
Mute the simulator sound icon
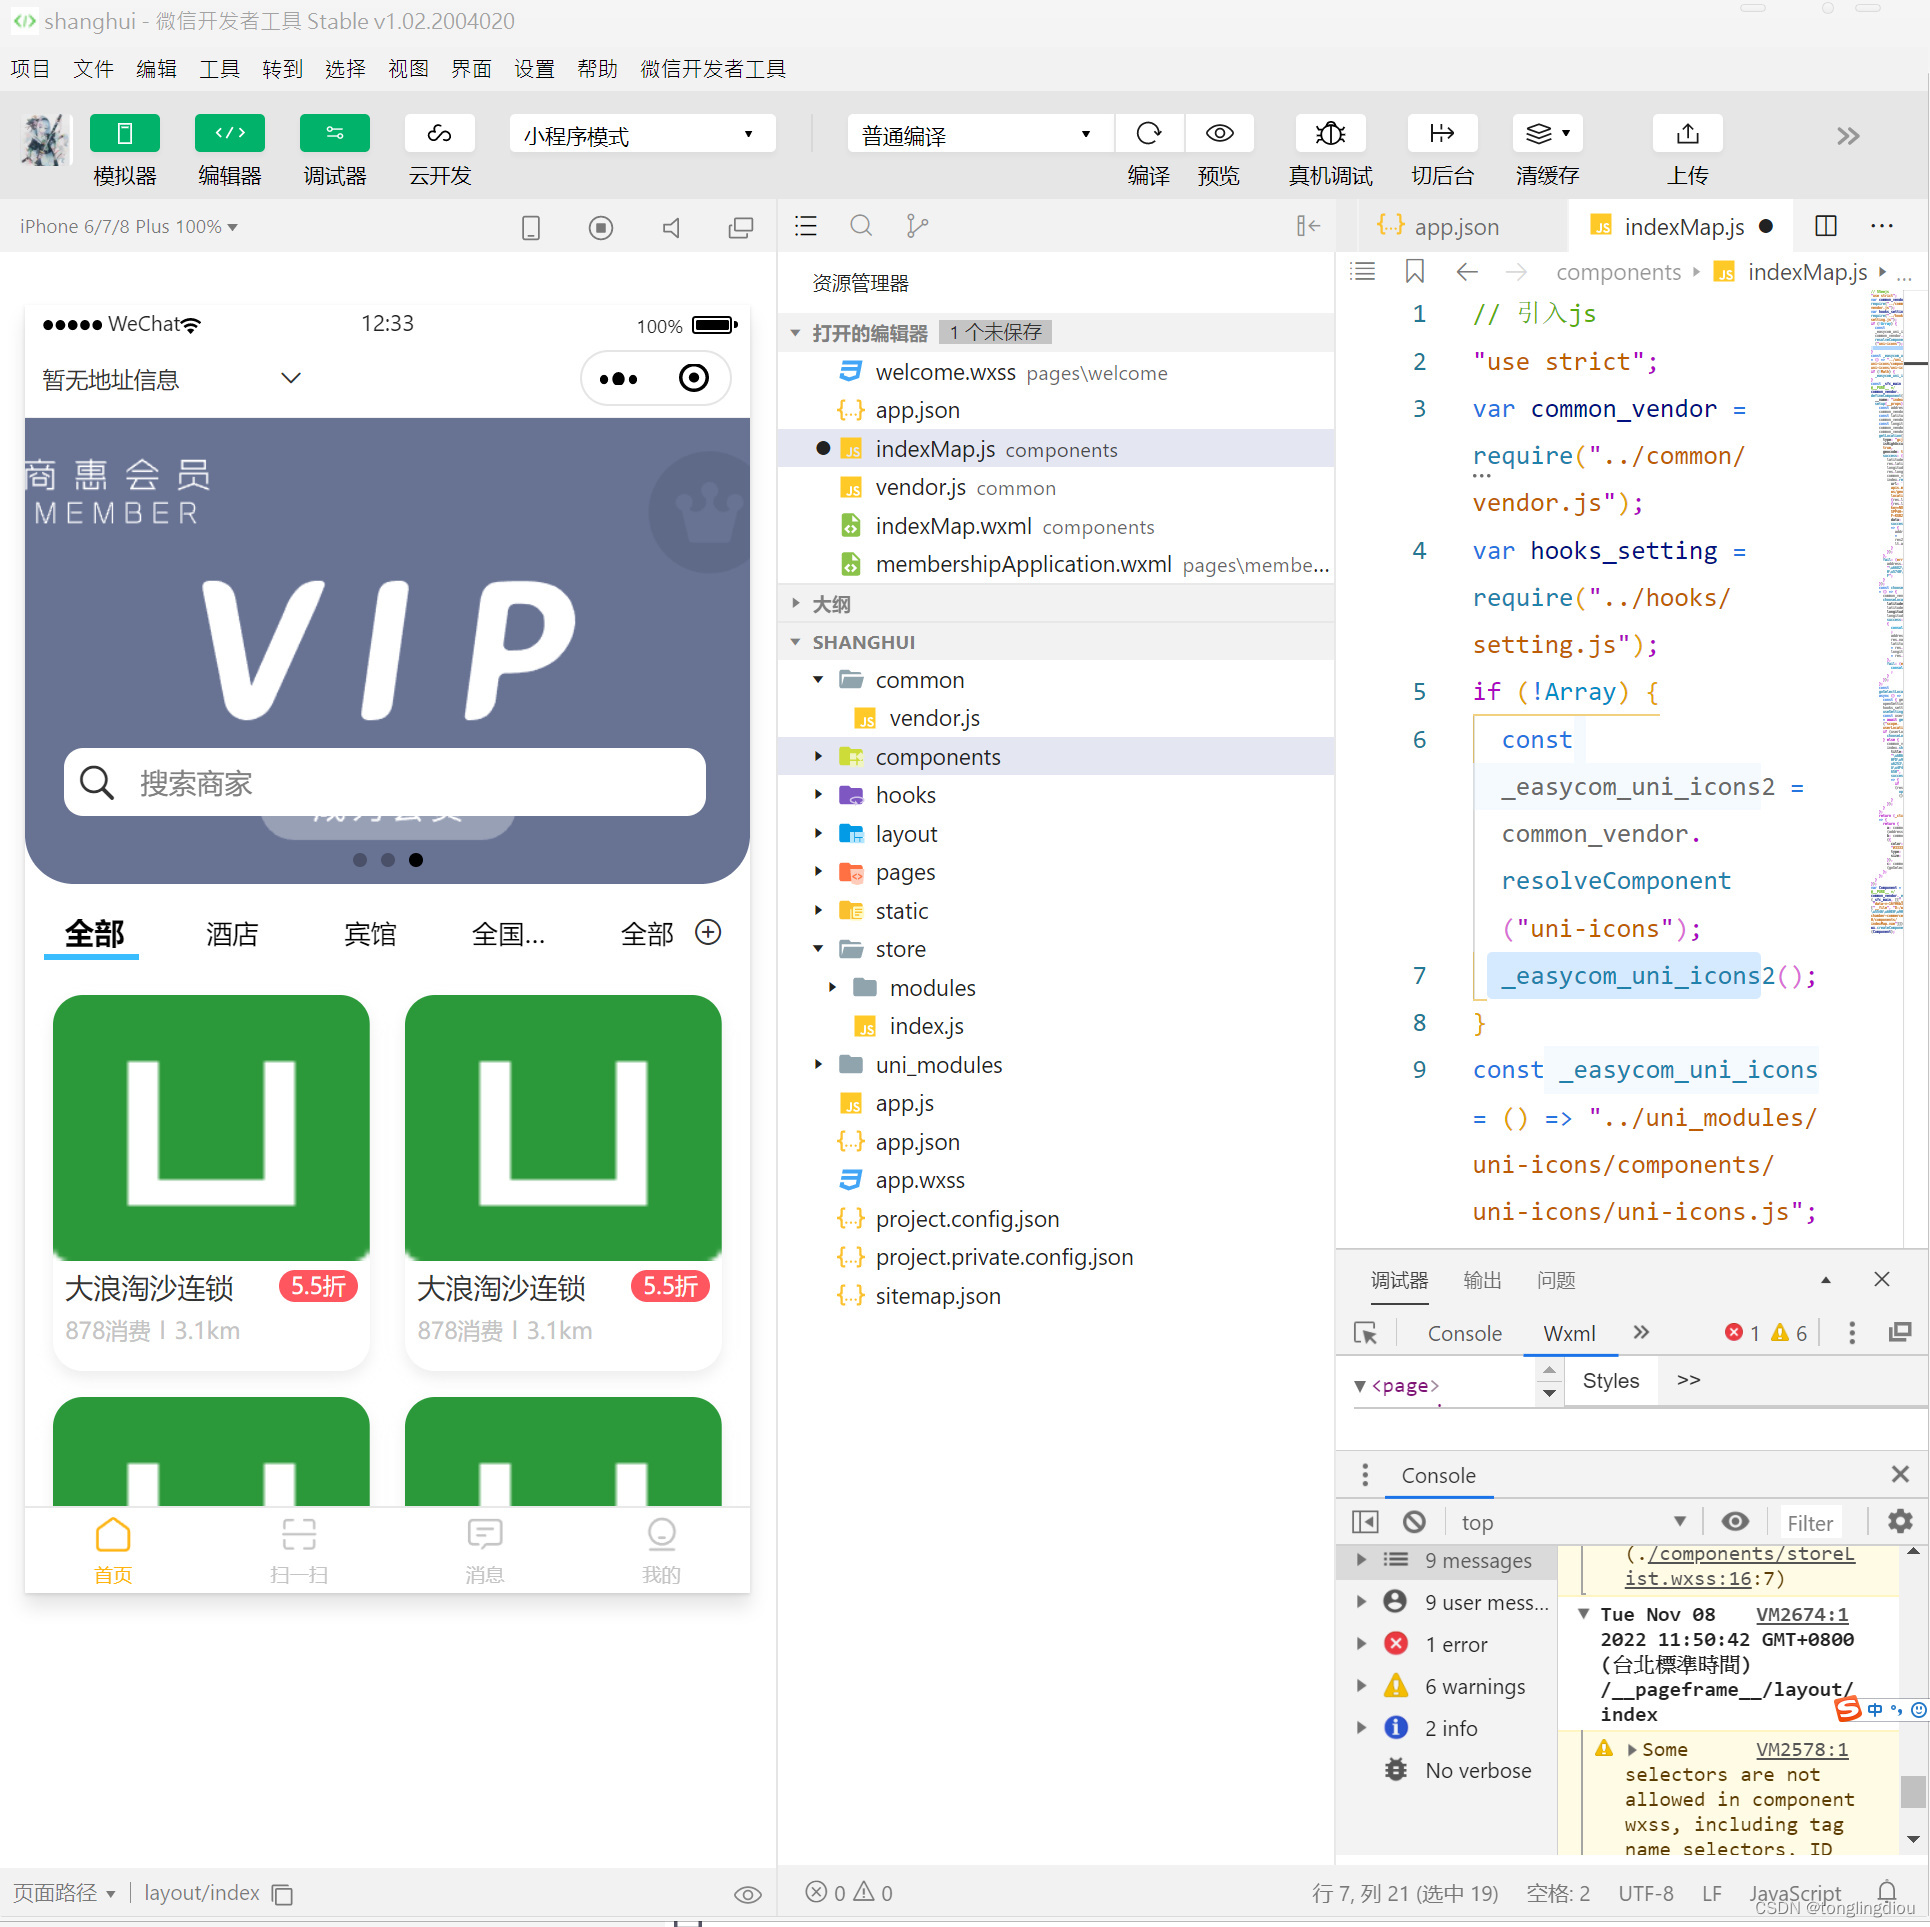click(x=671, y=226)
